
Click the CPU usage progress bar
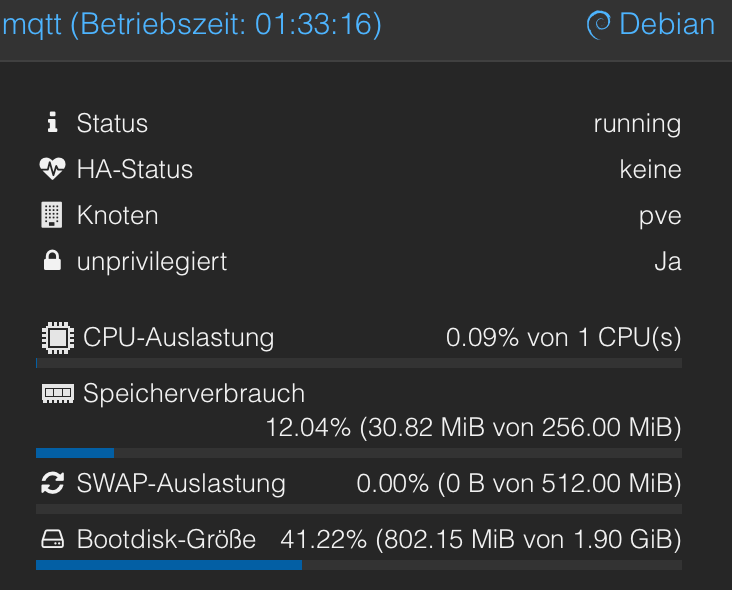point(359,363)
